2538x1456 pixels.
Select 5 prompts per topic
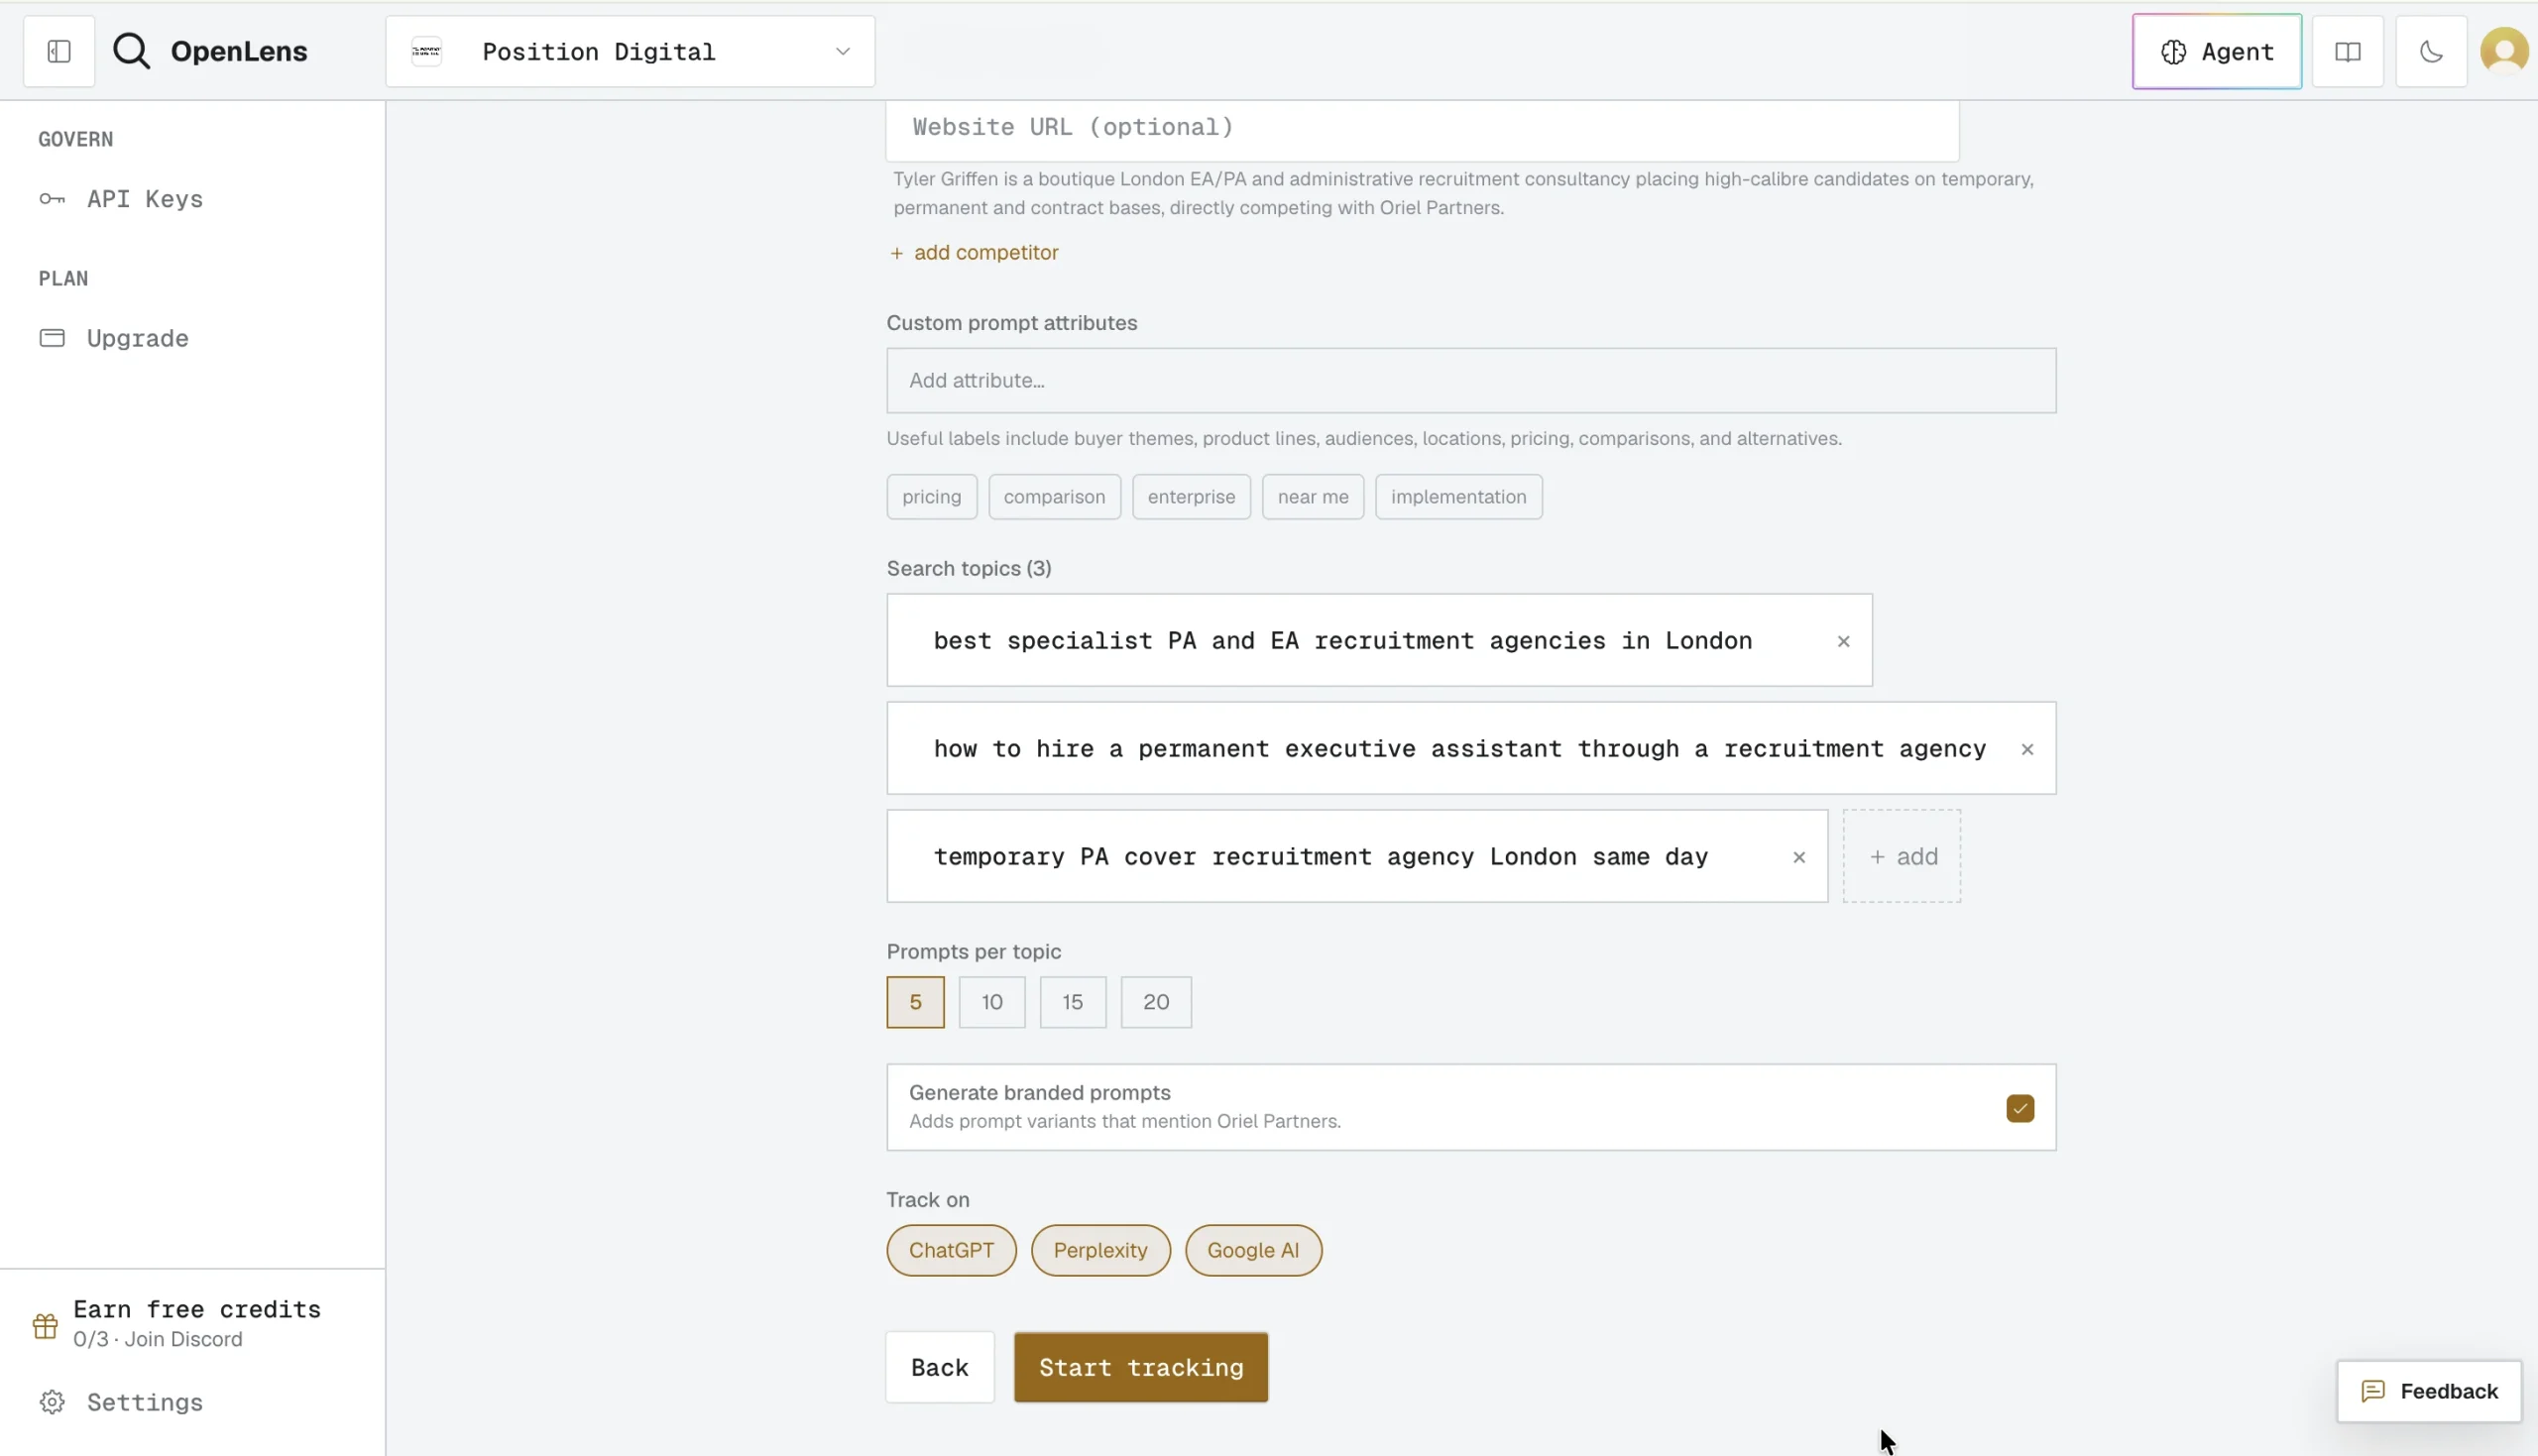click(915, 1001)
